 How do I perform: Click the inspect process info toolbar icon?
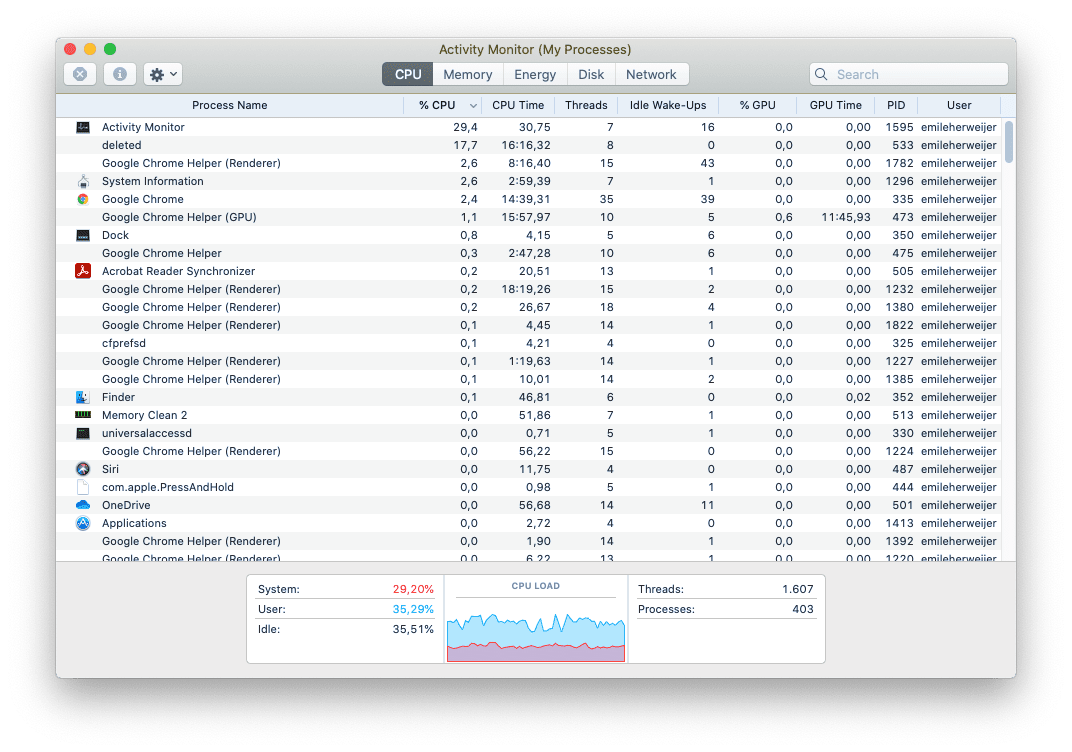[120, 74]
